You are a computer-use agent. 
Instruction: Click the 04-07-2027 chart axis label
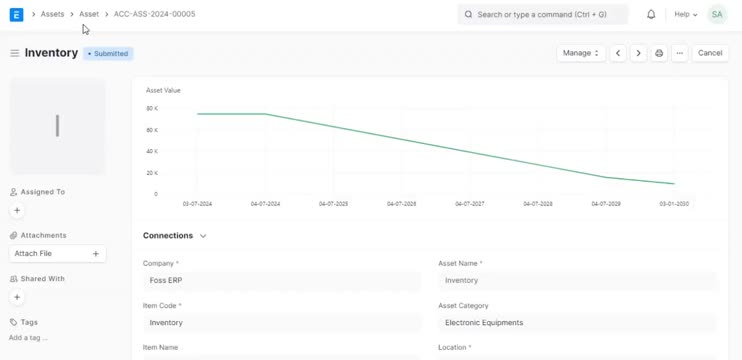469,204
